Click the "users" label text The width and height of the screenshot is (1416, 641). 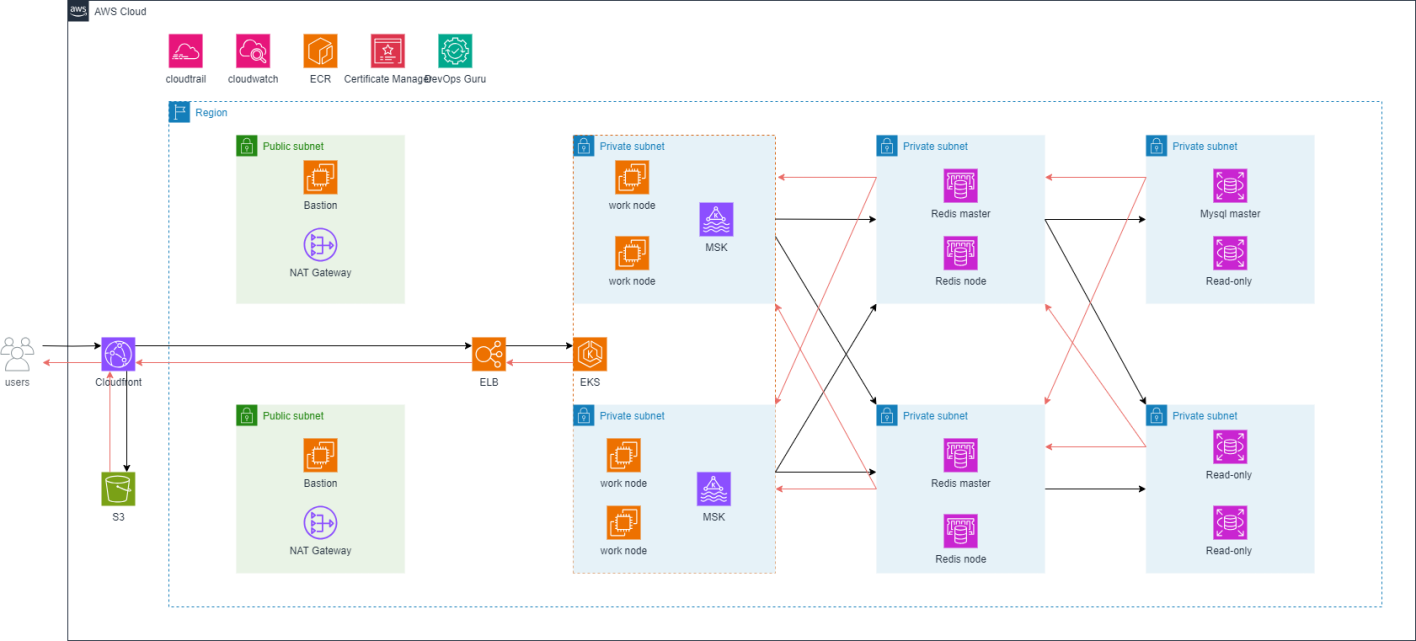point(17,382)
